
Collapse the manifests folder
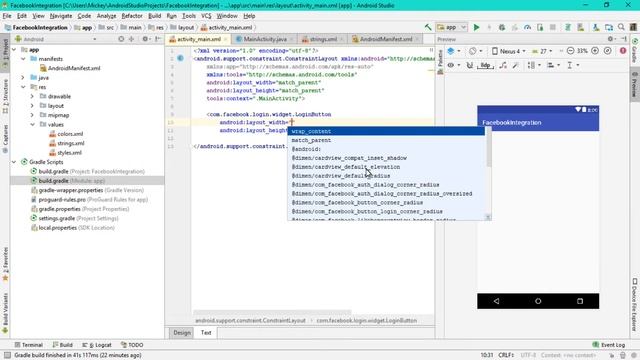(23, 59)
